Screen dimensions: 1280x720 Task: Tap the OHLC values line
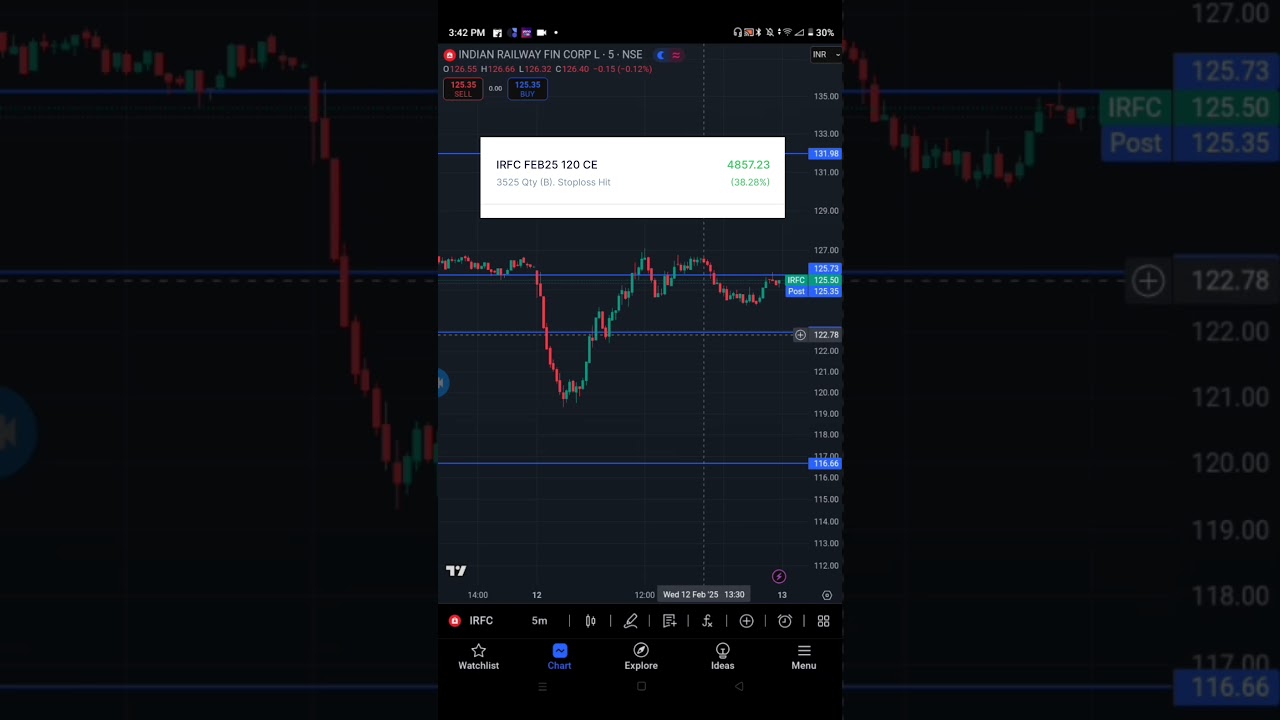(548, 69)
